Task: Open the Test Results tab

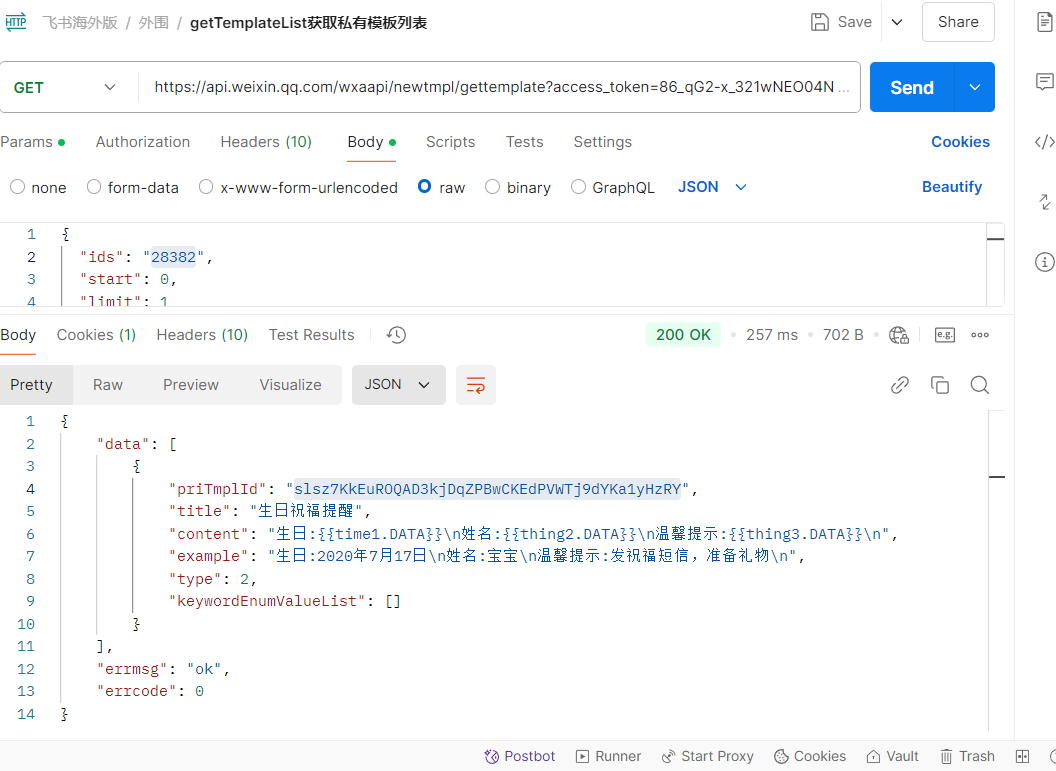Action: pyautogui.click(x=311, y=335)
